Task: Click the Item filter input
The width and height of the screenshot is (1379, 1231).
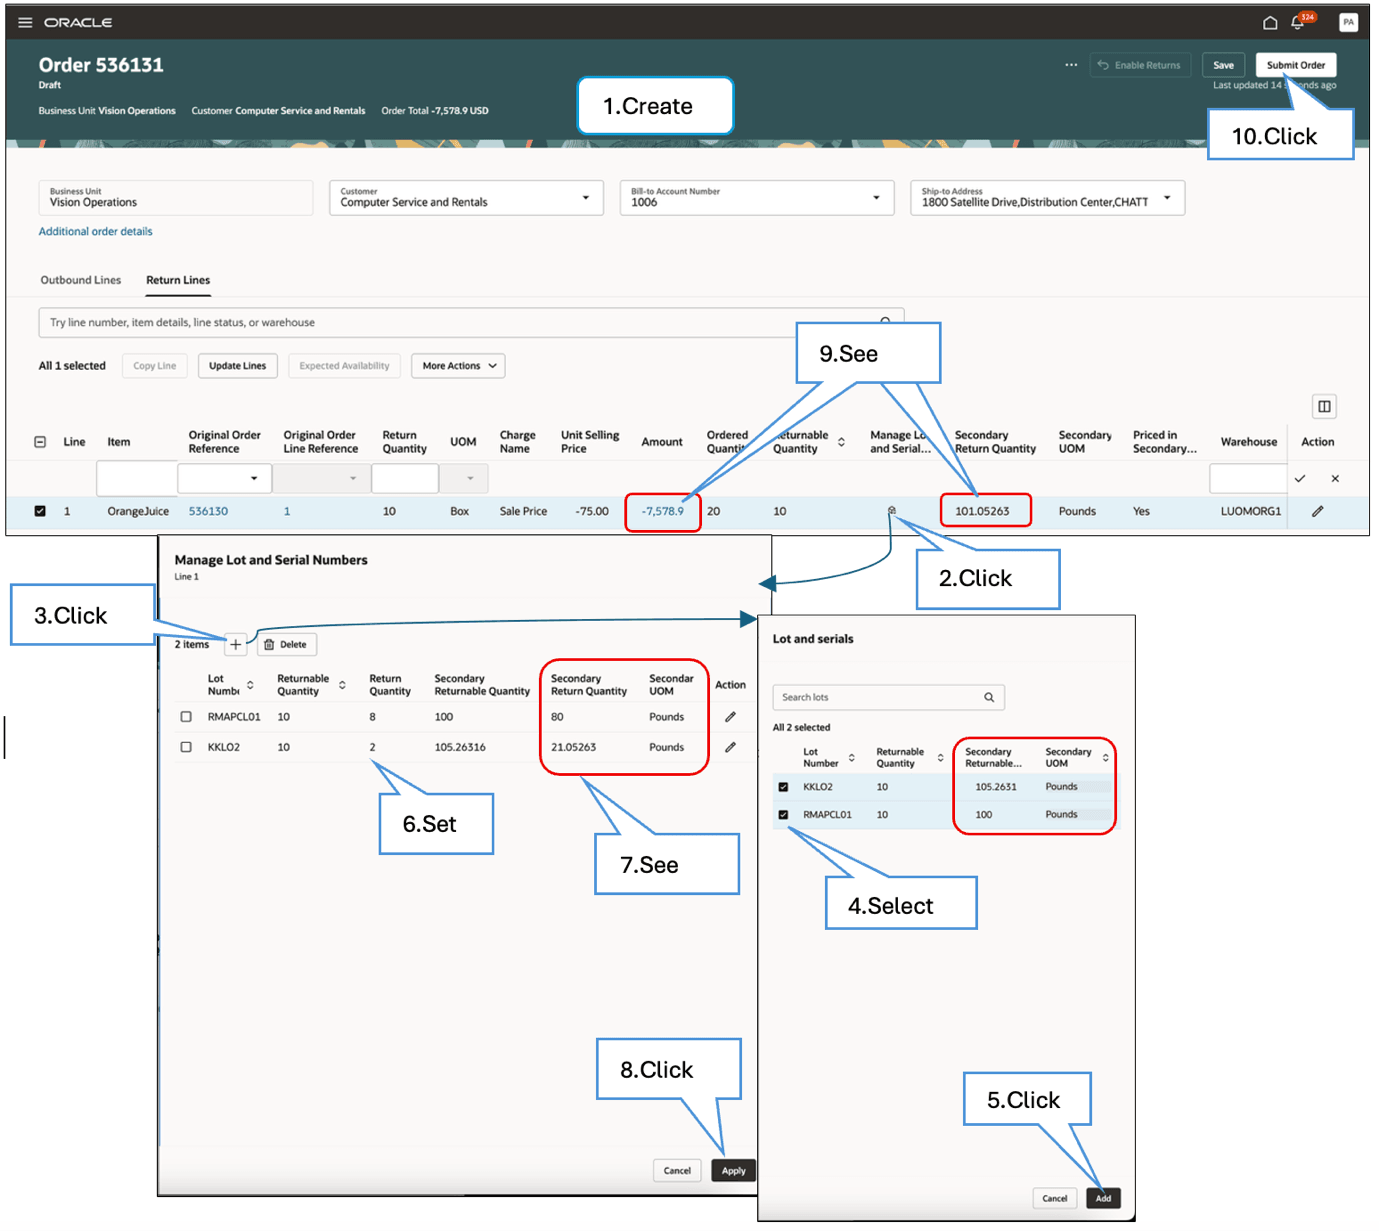Action: (136, 479)
